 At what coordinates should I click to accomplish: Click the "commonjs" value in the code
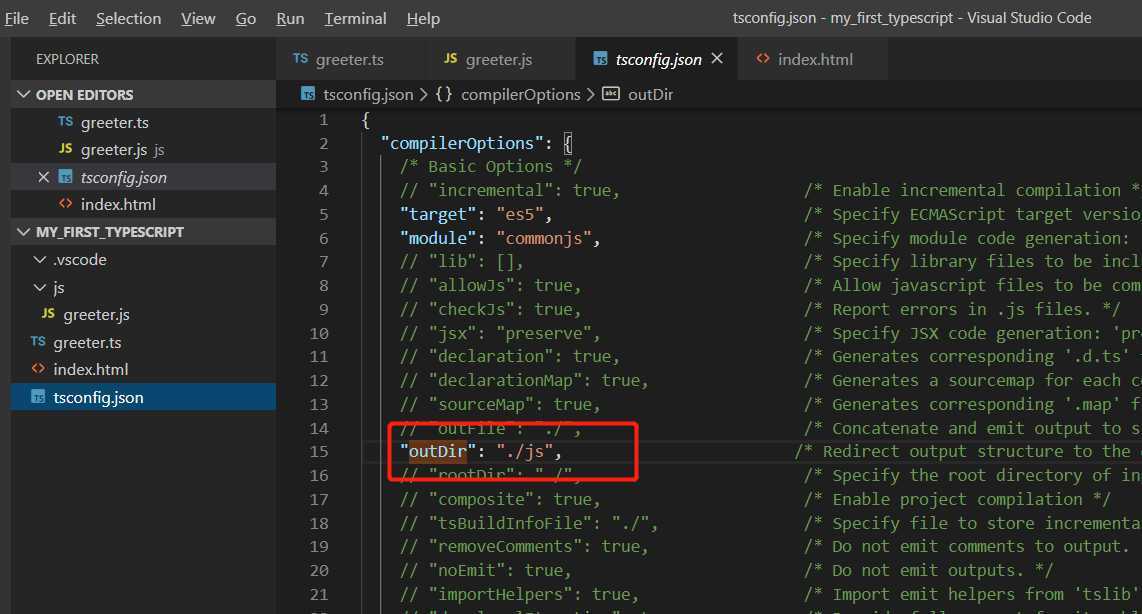pyautogui.click(x=543, y=238)
